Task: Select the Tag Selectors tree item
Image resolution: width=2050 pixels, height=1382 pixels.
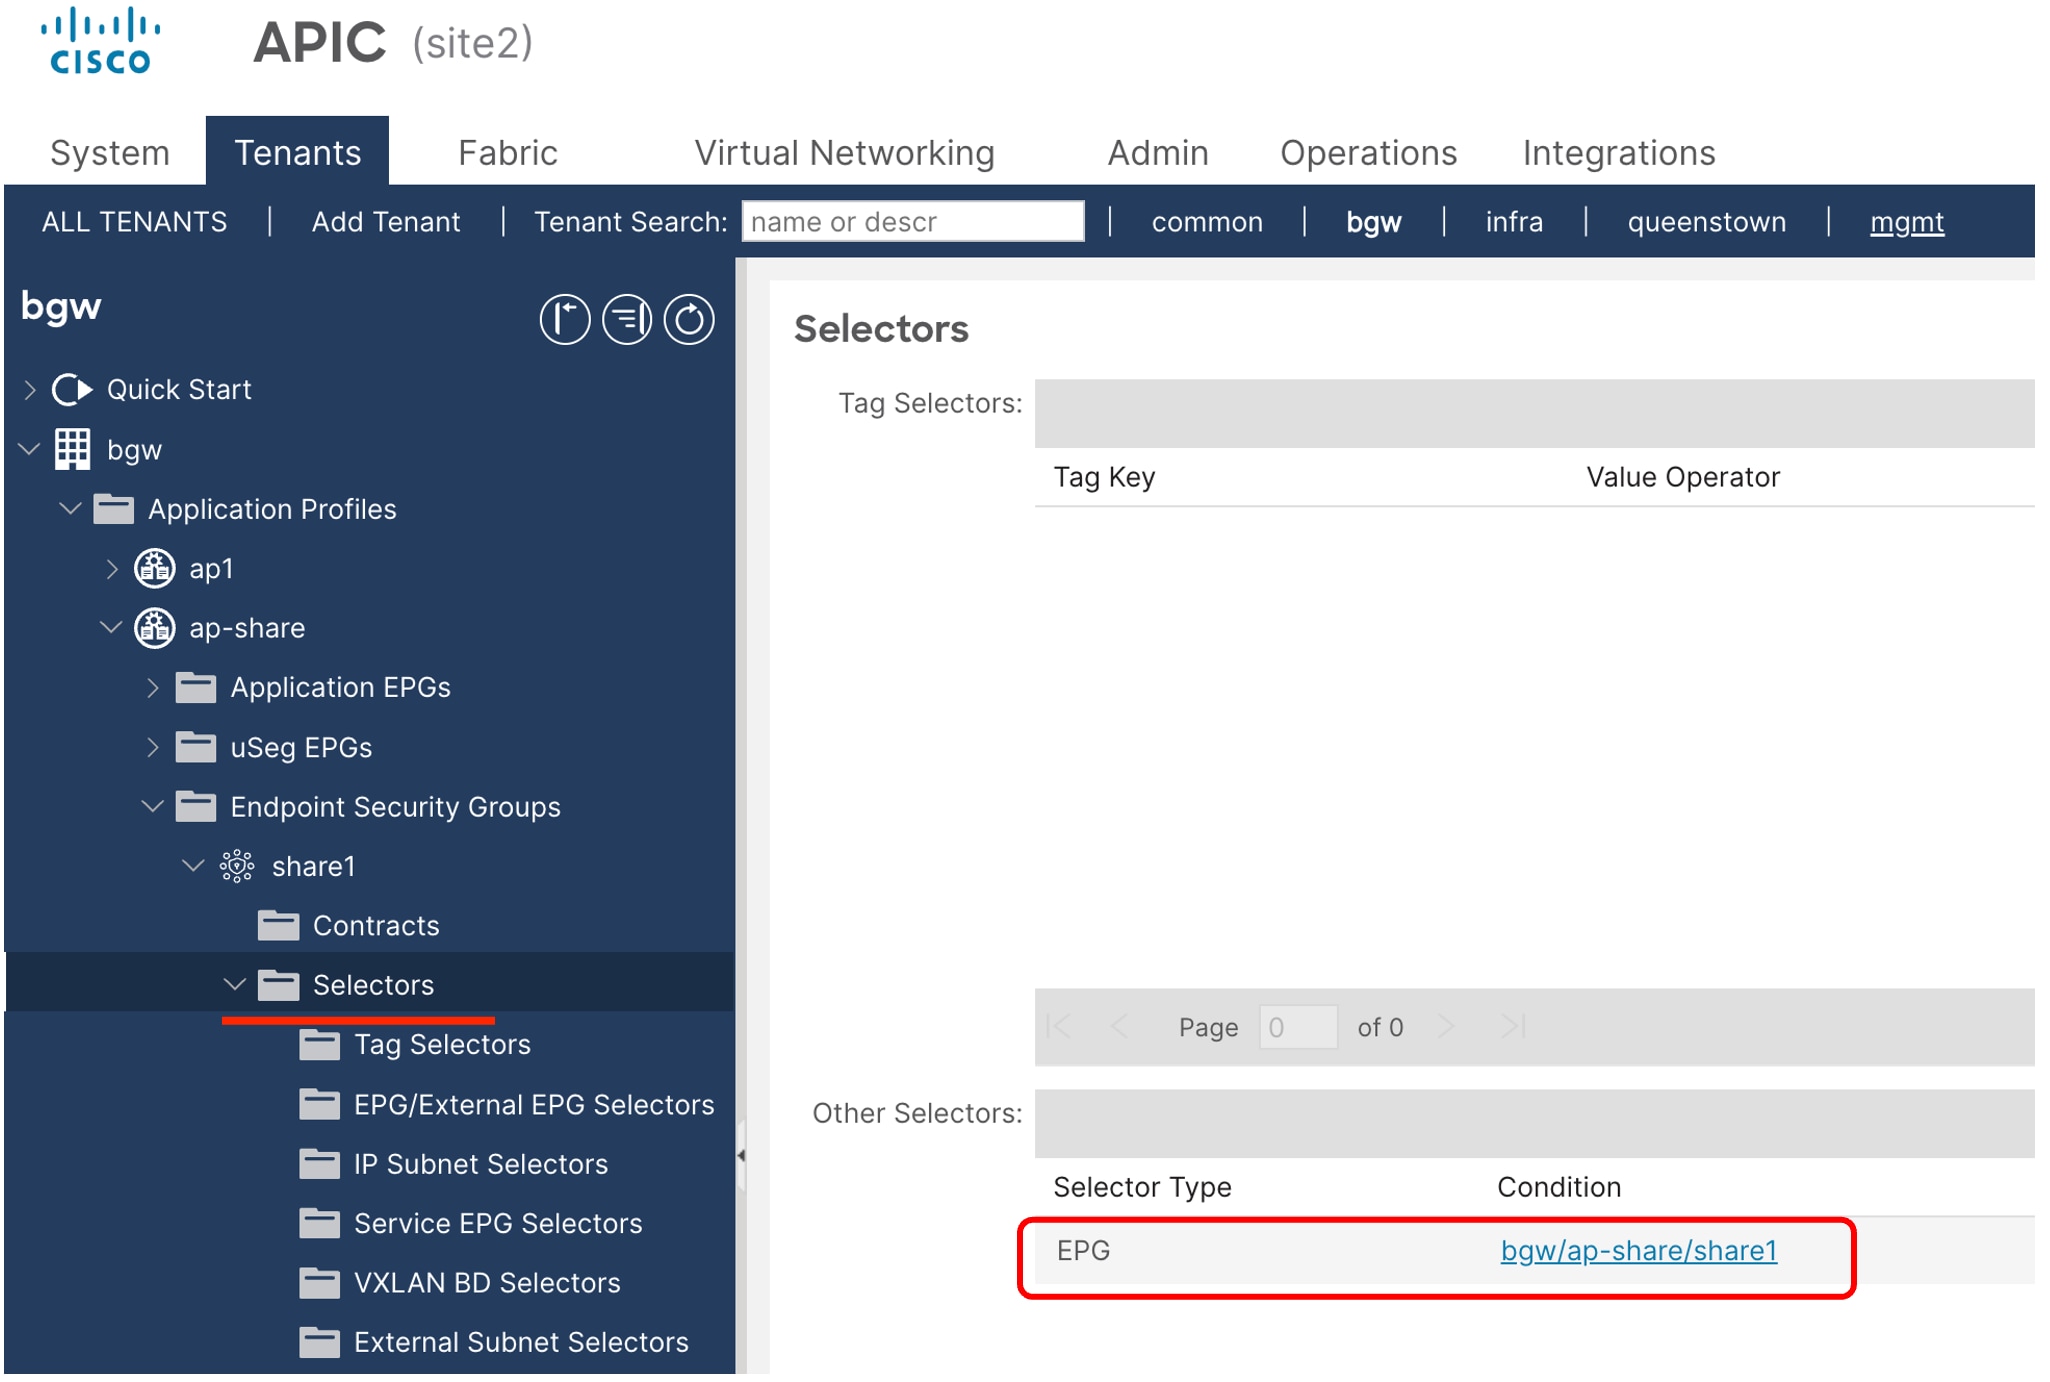Action: tap(442, 1044)
